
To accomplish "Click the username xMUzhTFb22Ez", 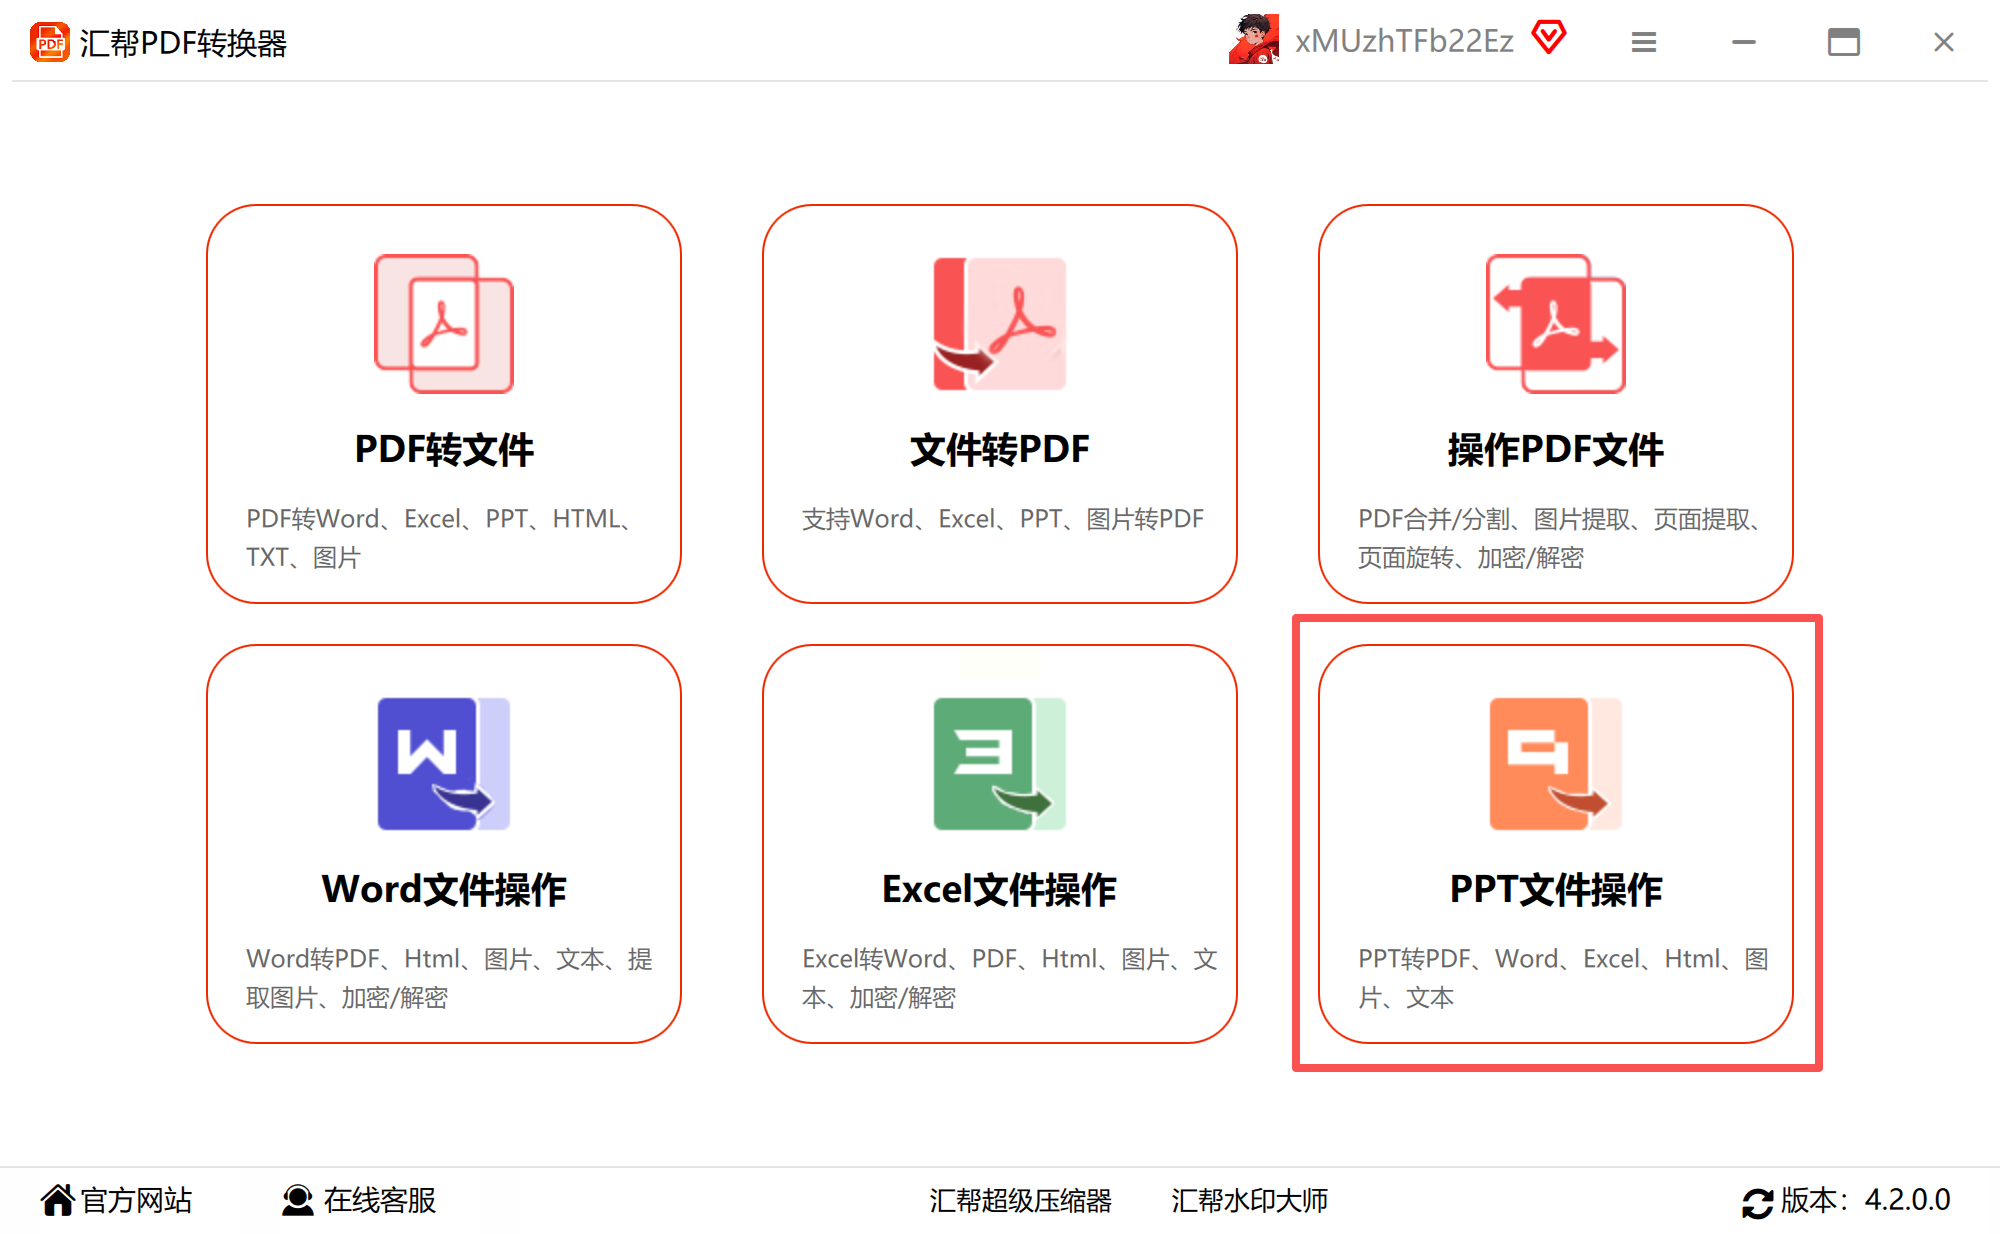I will point(1404,41).
